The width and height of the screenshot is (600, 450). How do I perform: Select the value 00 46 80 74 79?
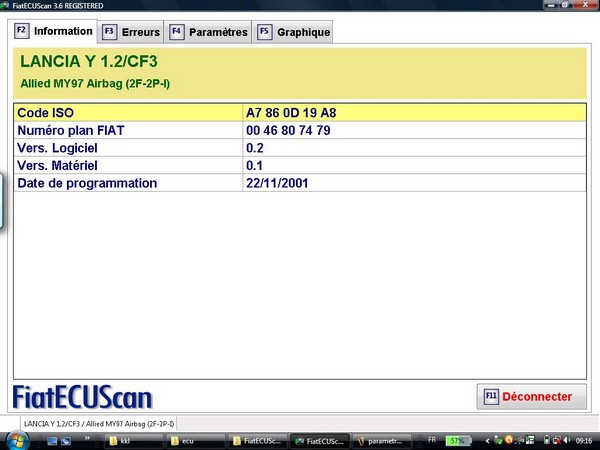tap(288, 130)
